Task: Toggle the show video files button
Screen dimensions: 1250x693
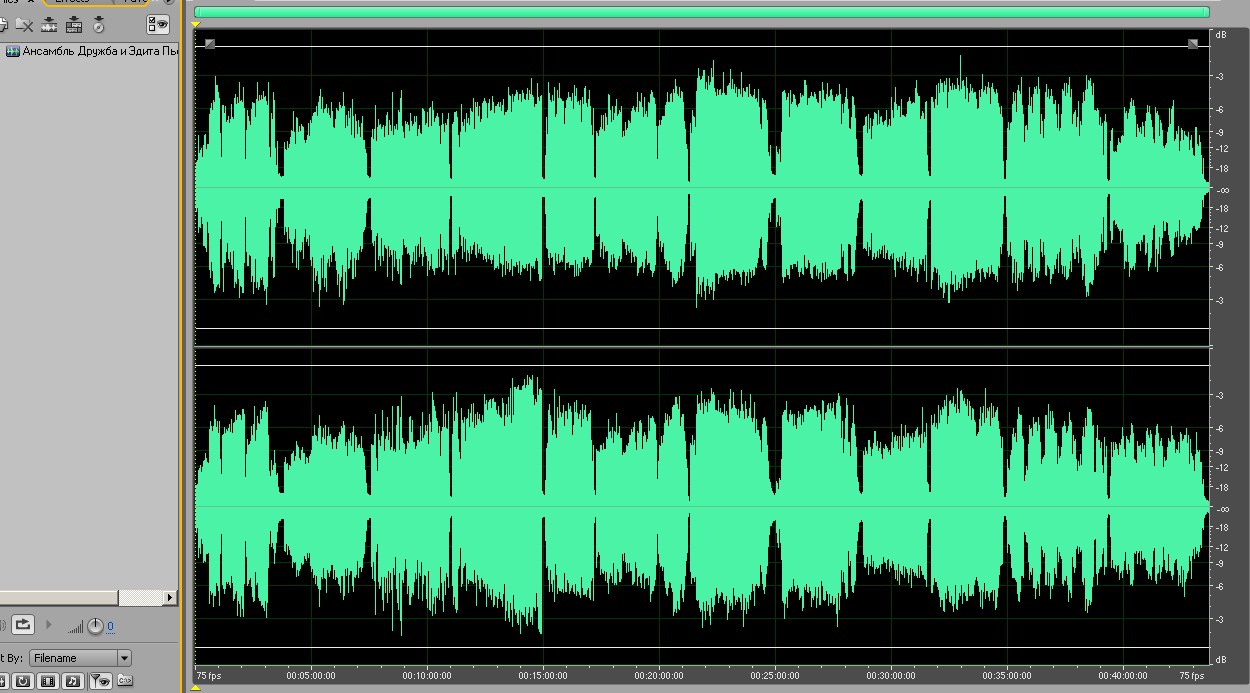Action: click(47, 681)
